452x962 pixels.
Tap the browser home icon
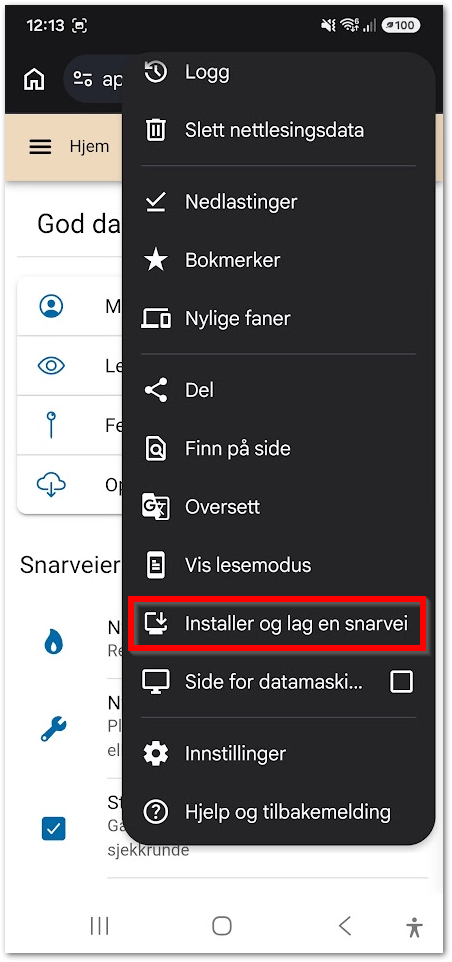click(x=34, y=80)
